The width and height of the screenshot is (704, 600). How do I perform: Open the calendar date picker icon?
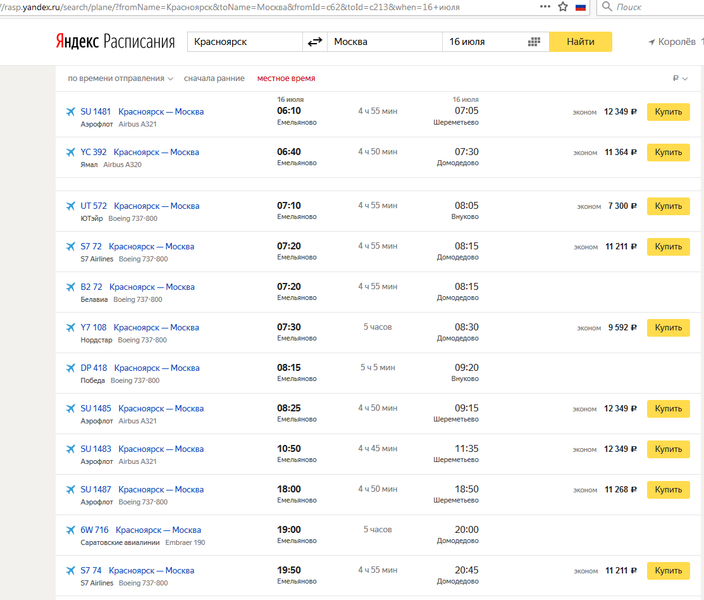coord(534,42)
